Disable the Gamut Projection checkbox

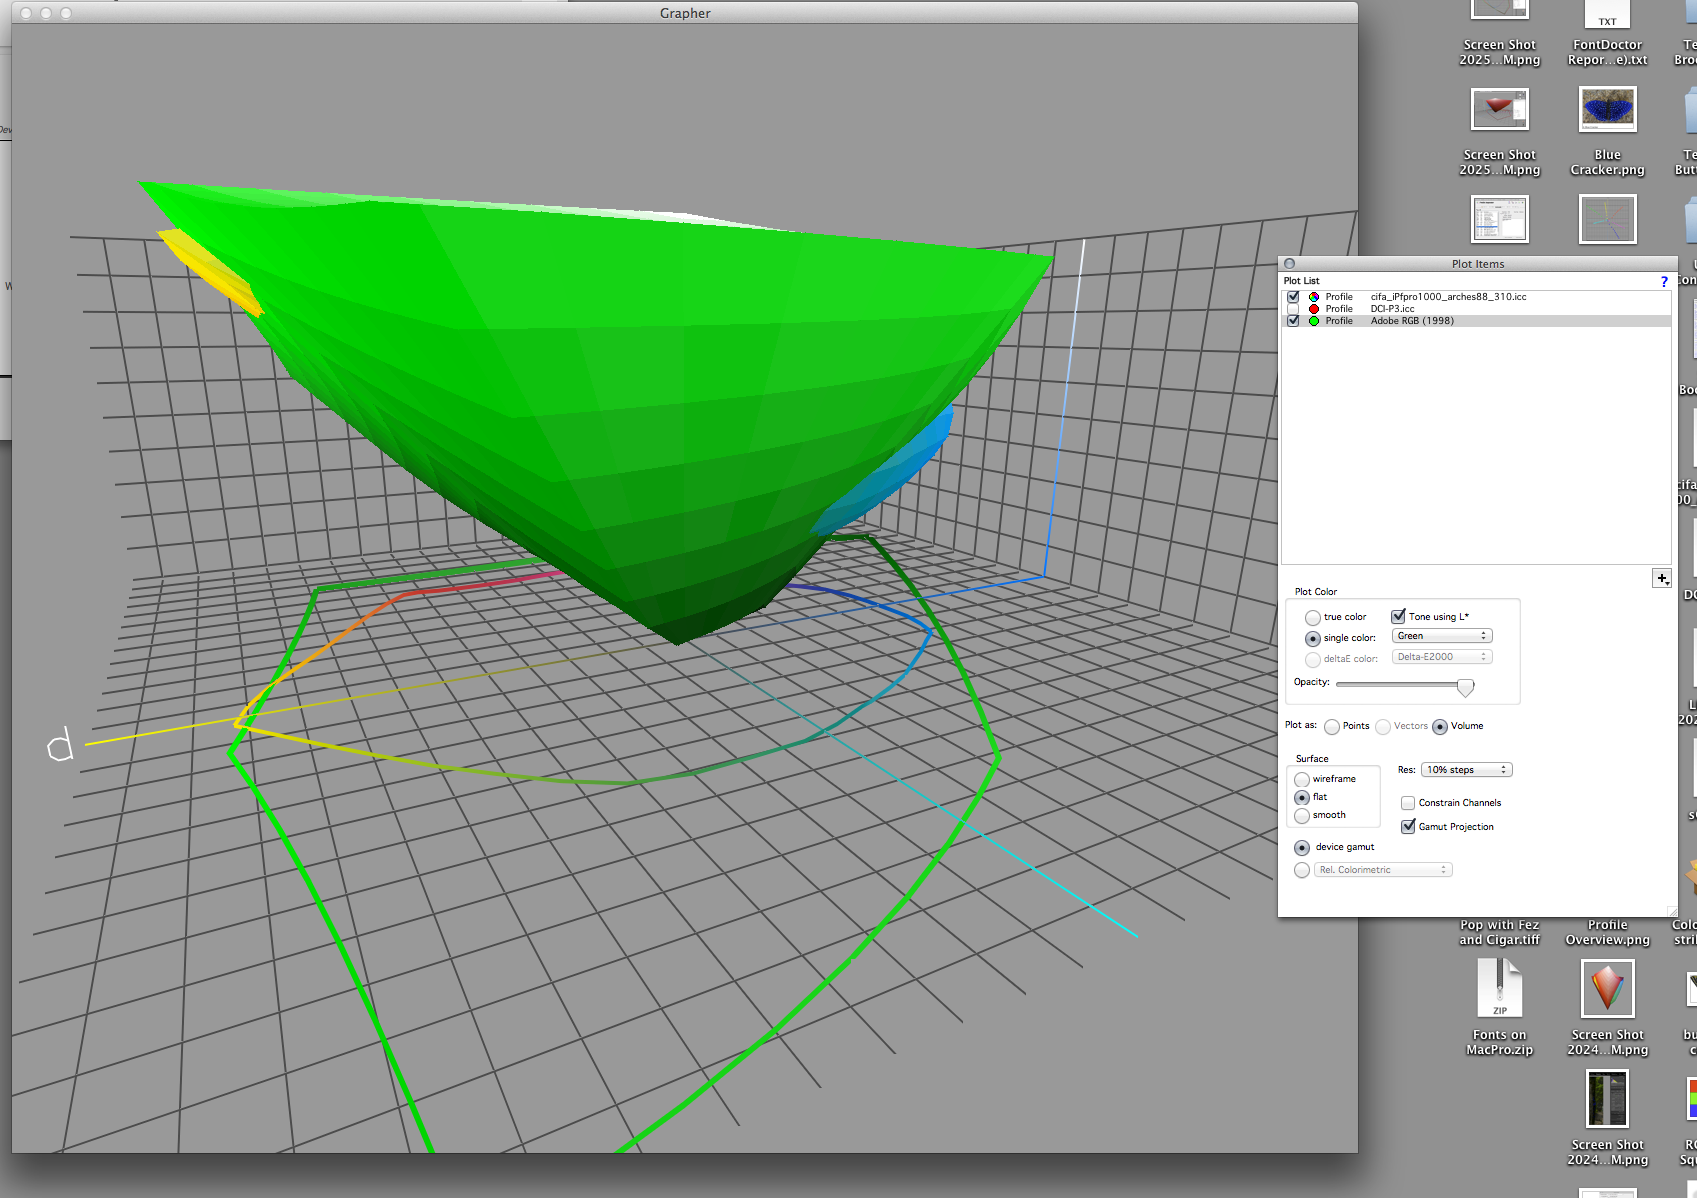coord(1408,826)
